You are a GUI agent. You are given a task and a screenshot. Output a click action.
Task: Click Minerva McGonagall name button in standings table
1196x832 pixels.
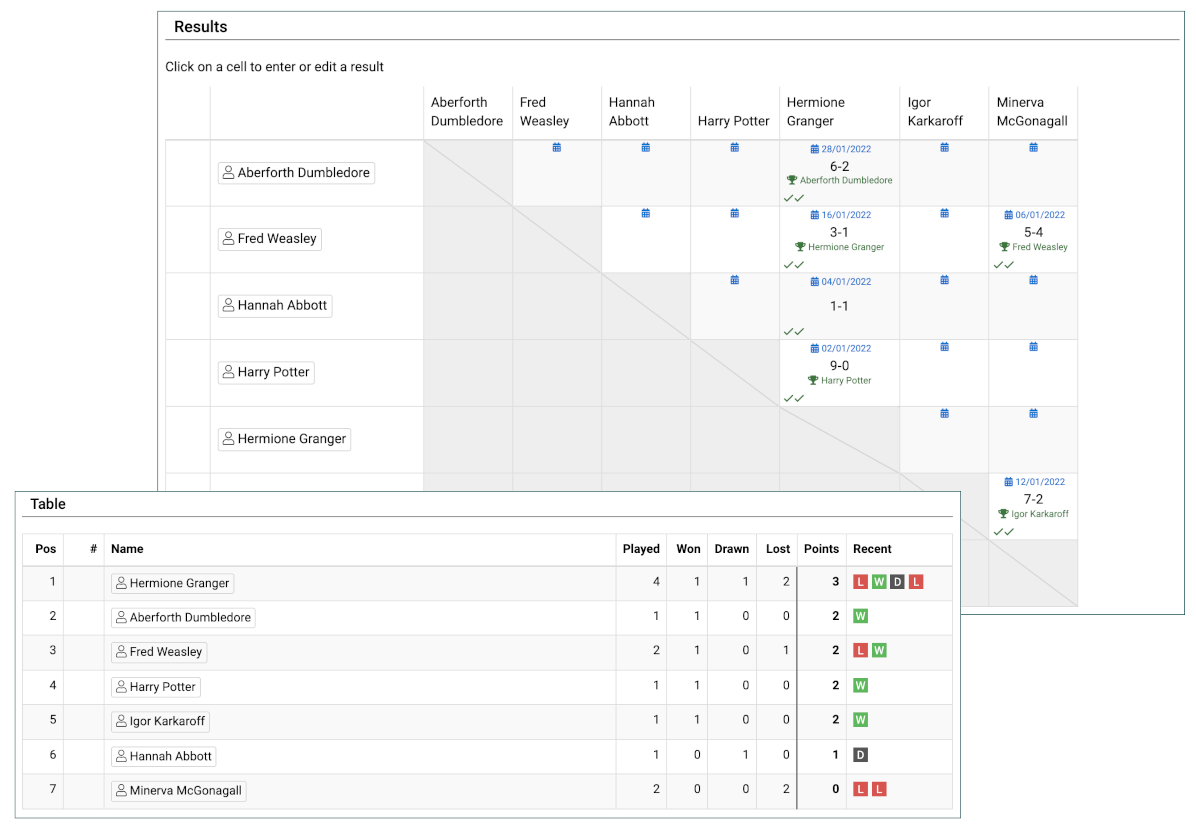(179, 791)
